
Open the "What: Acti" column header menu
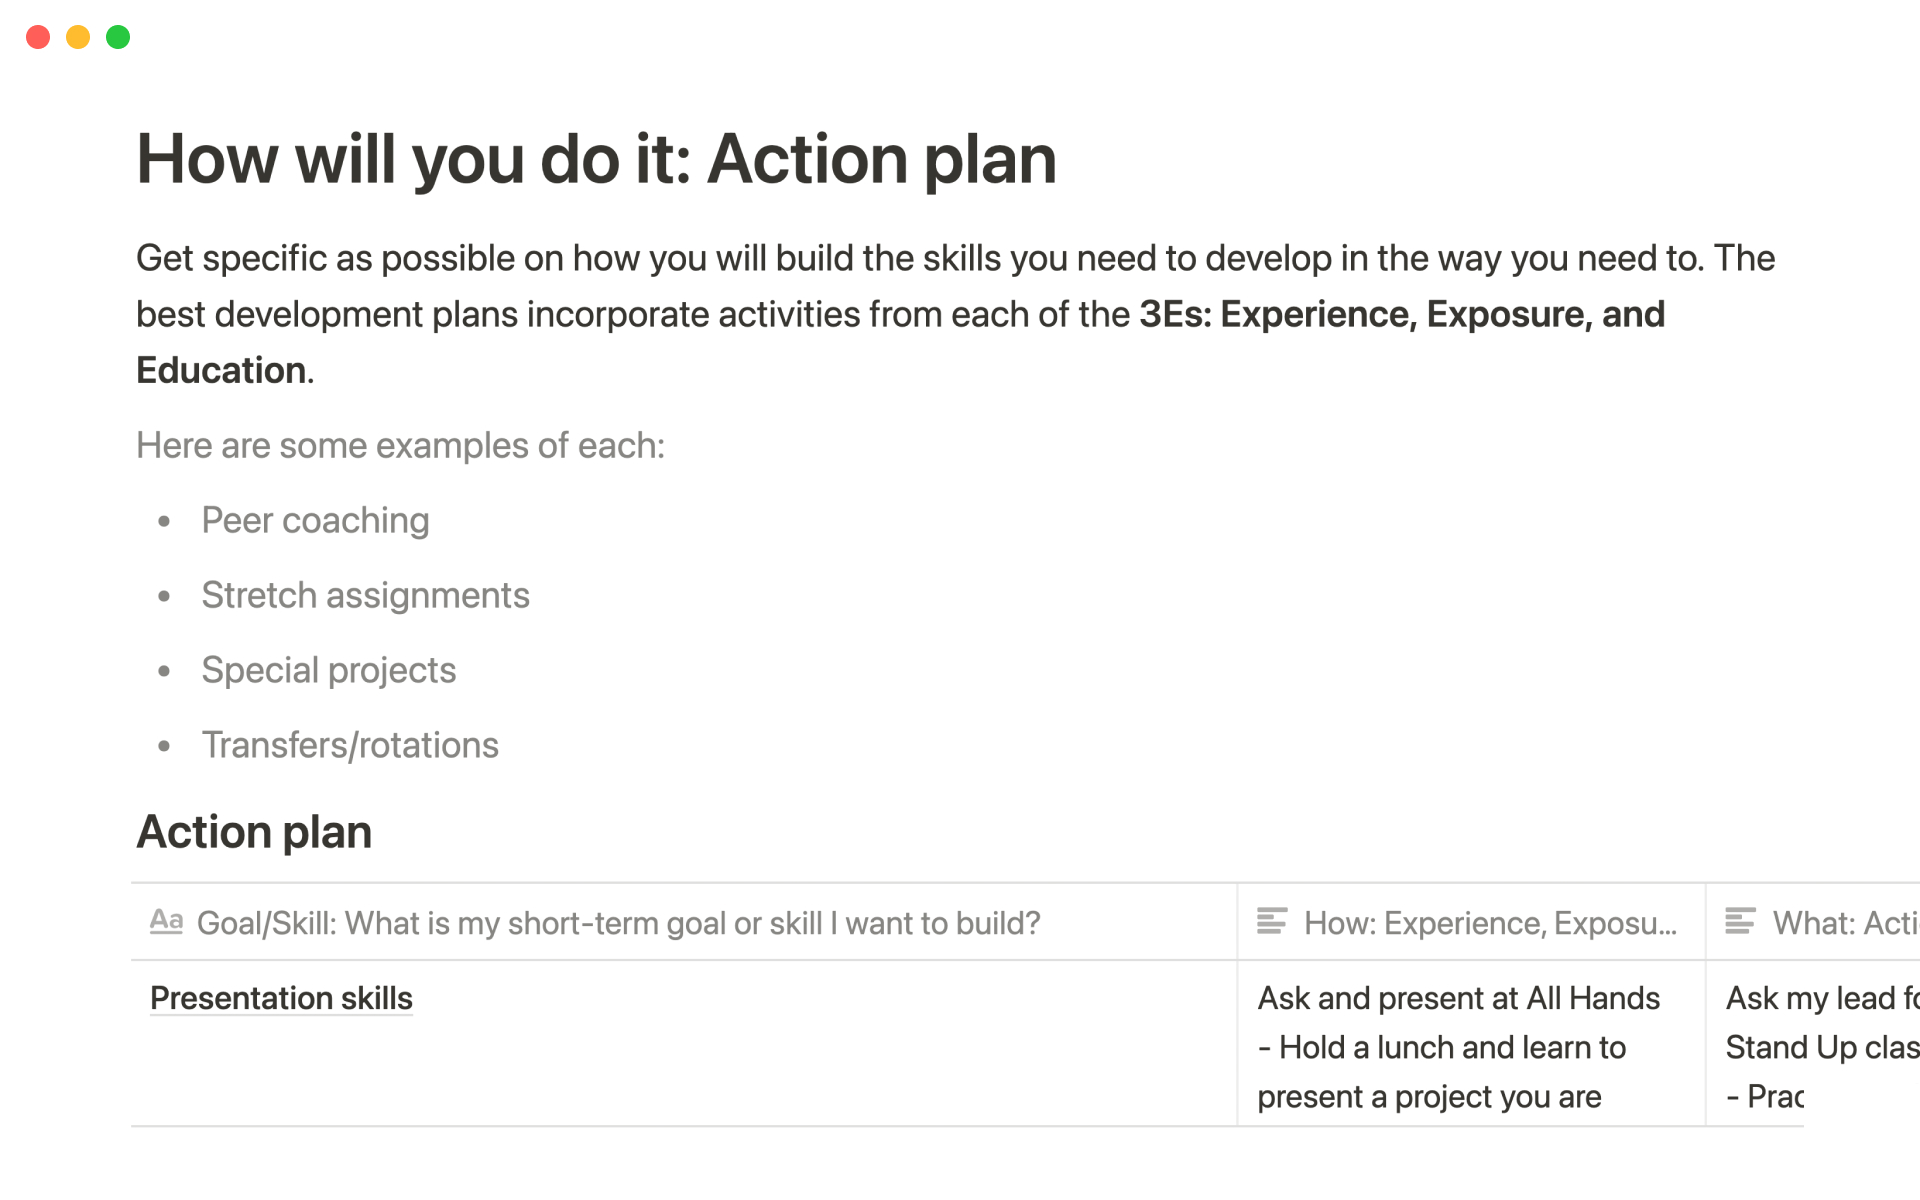click(x=1844, y=923)
